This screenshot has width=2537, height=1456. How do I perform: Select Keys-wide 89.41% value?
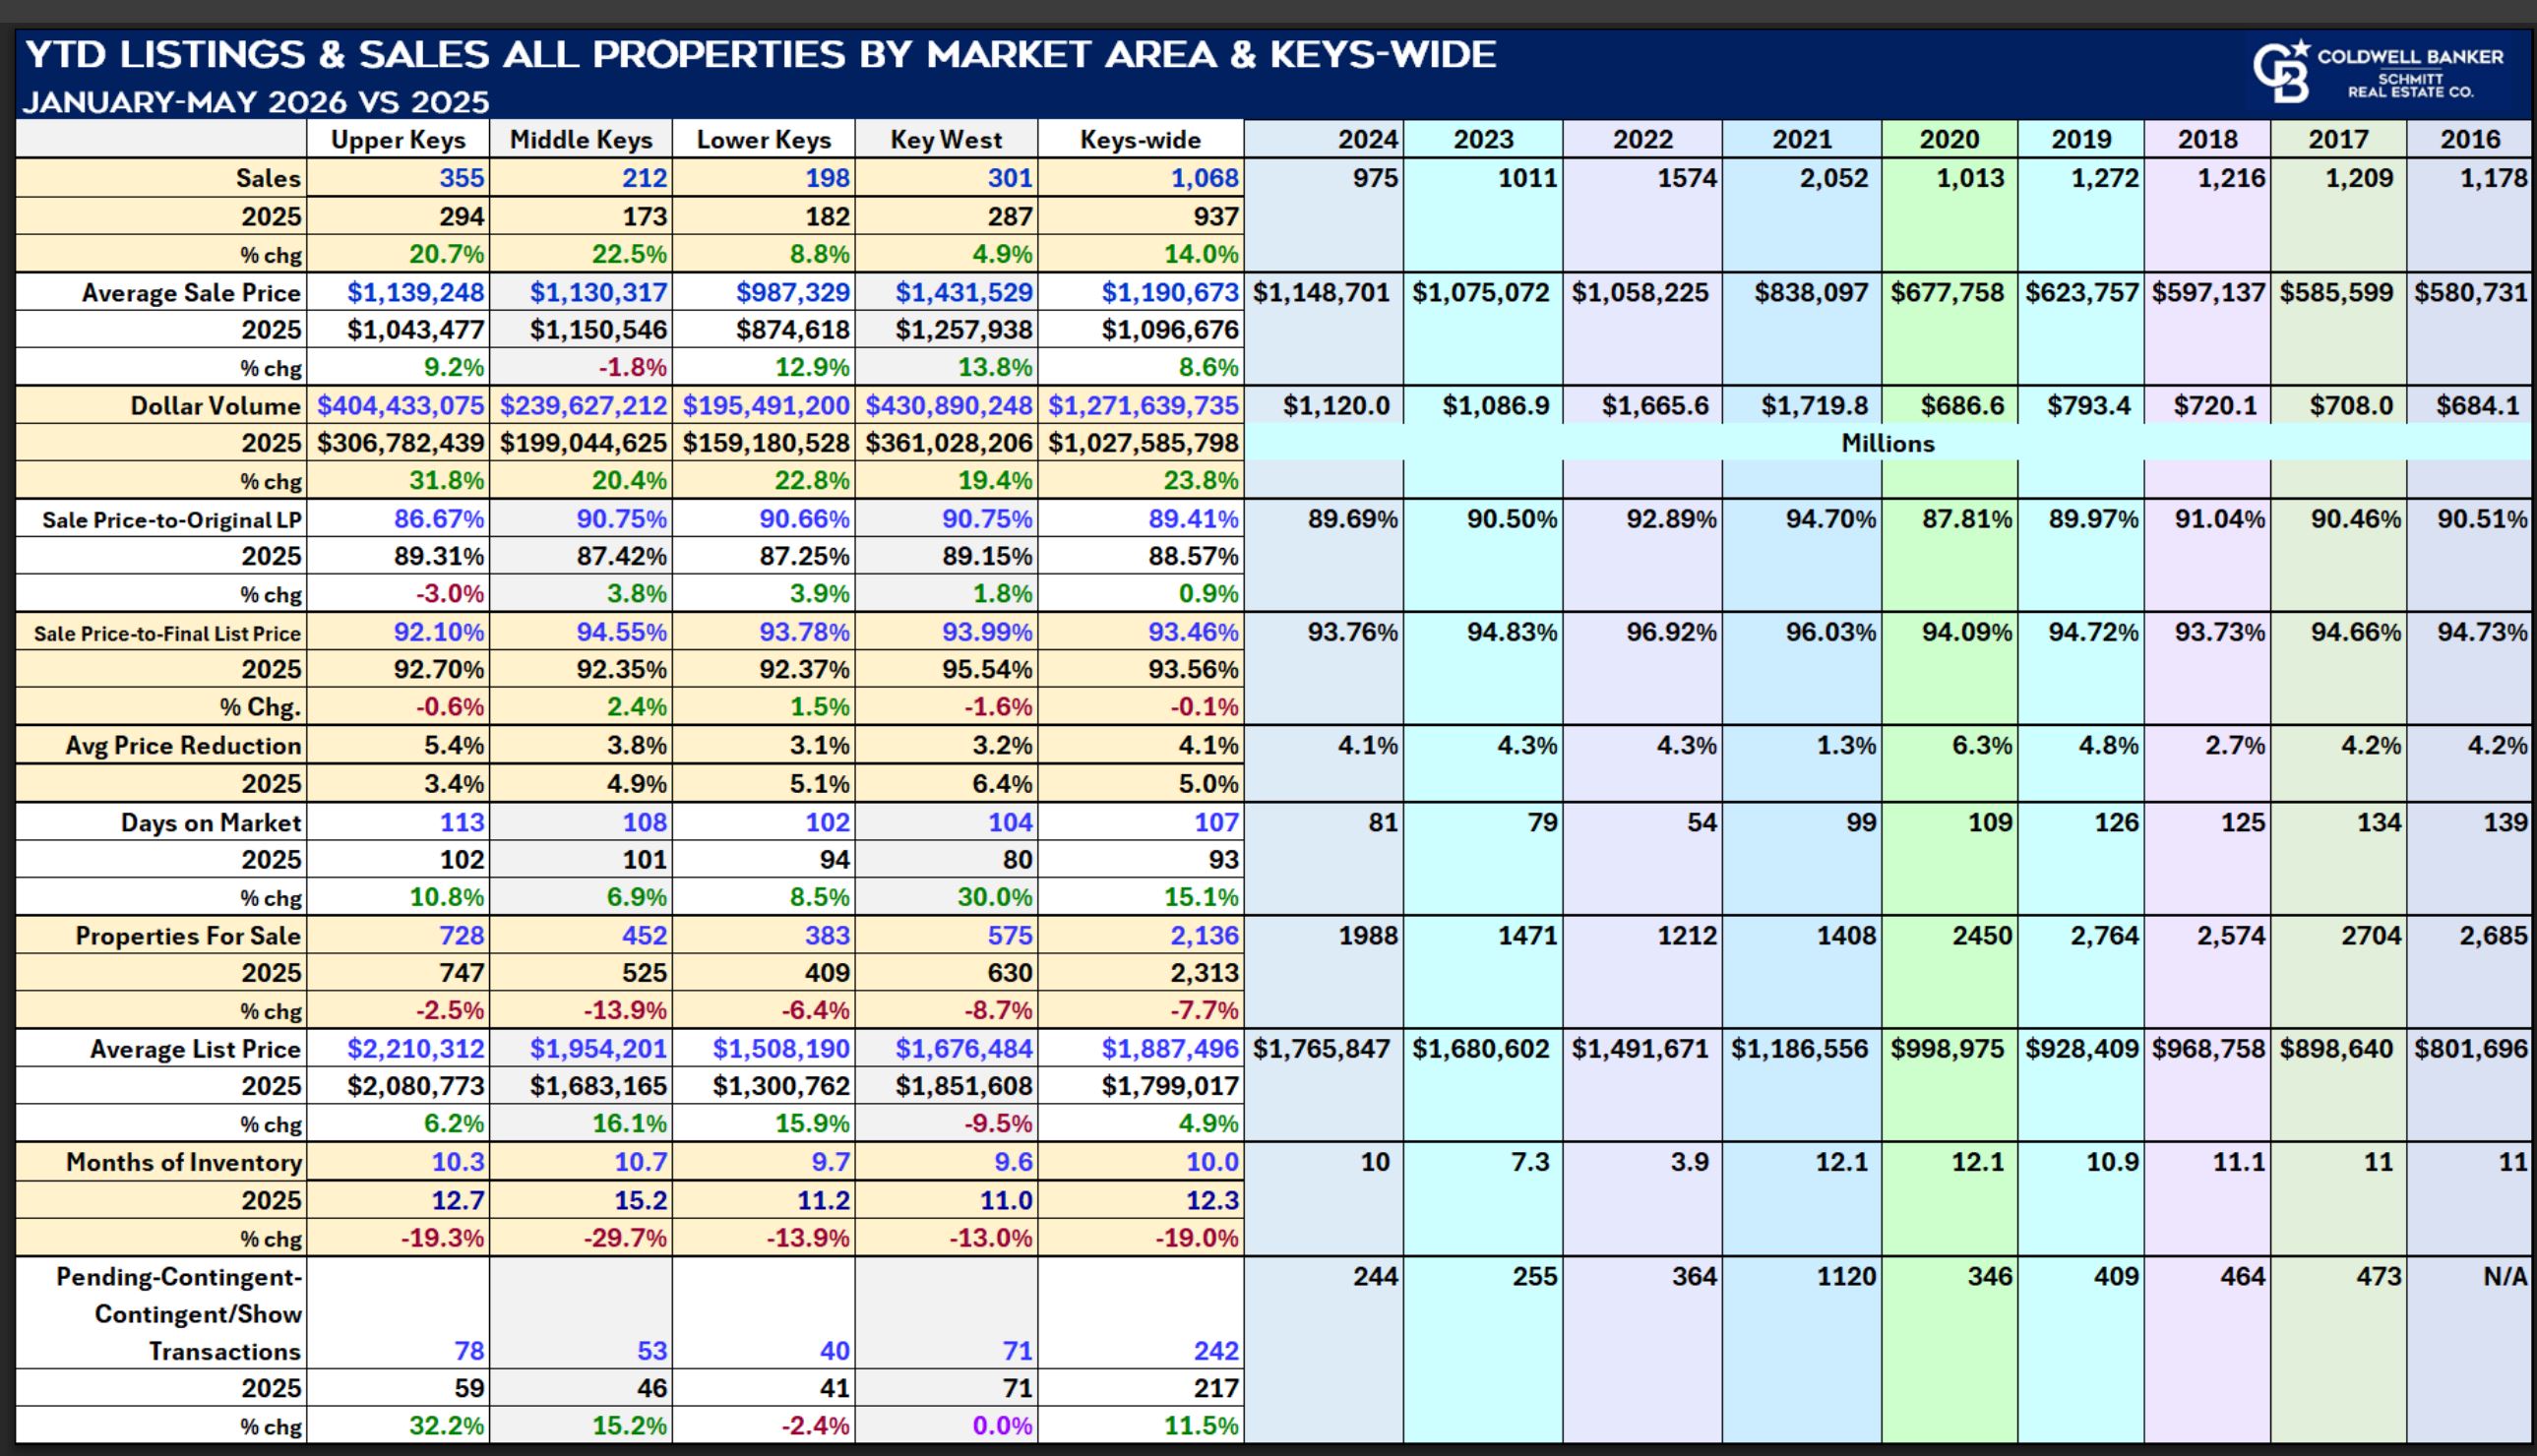tap(1194, 519)
